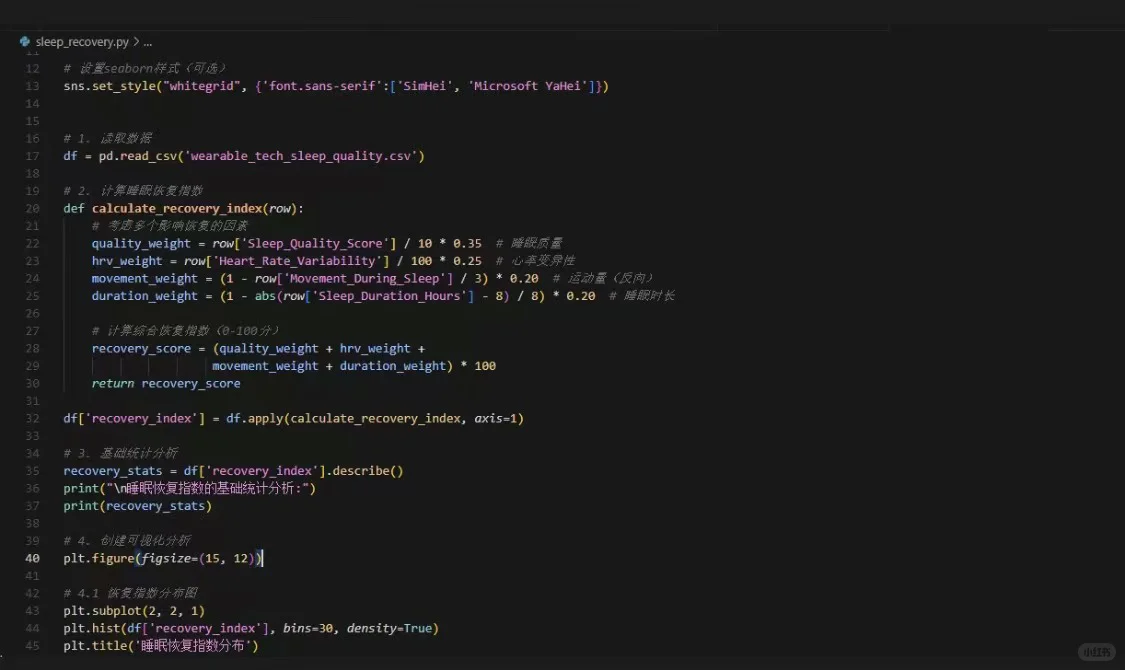The width and height of the screenshot is (1125, 670).
Task: Click the return keyword on line 30
Action: 113,384
